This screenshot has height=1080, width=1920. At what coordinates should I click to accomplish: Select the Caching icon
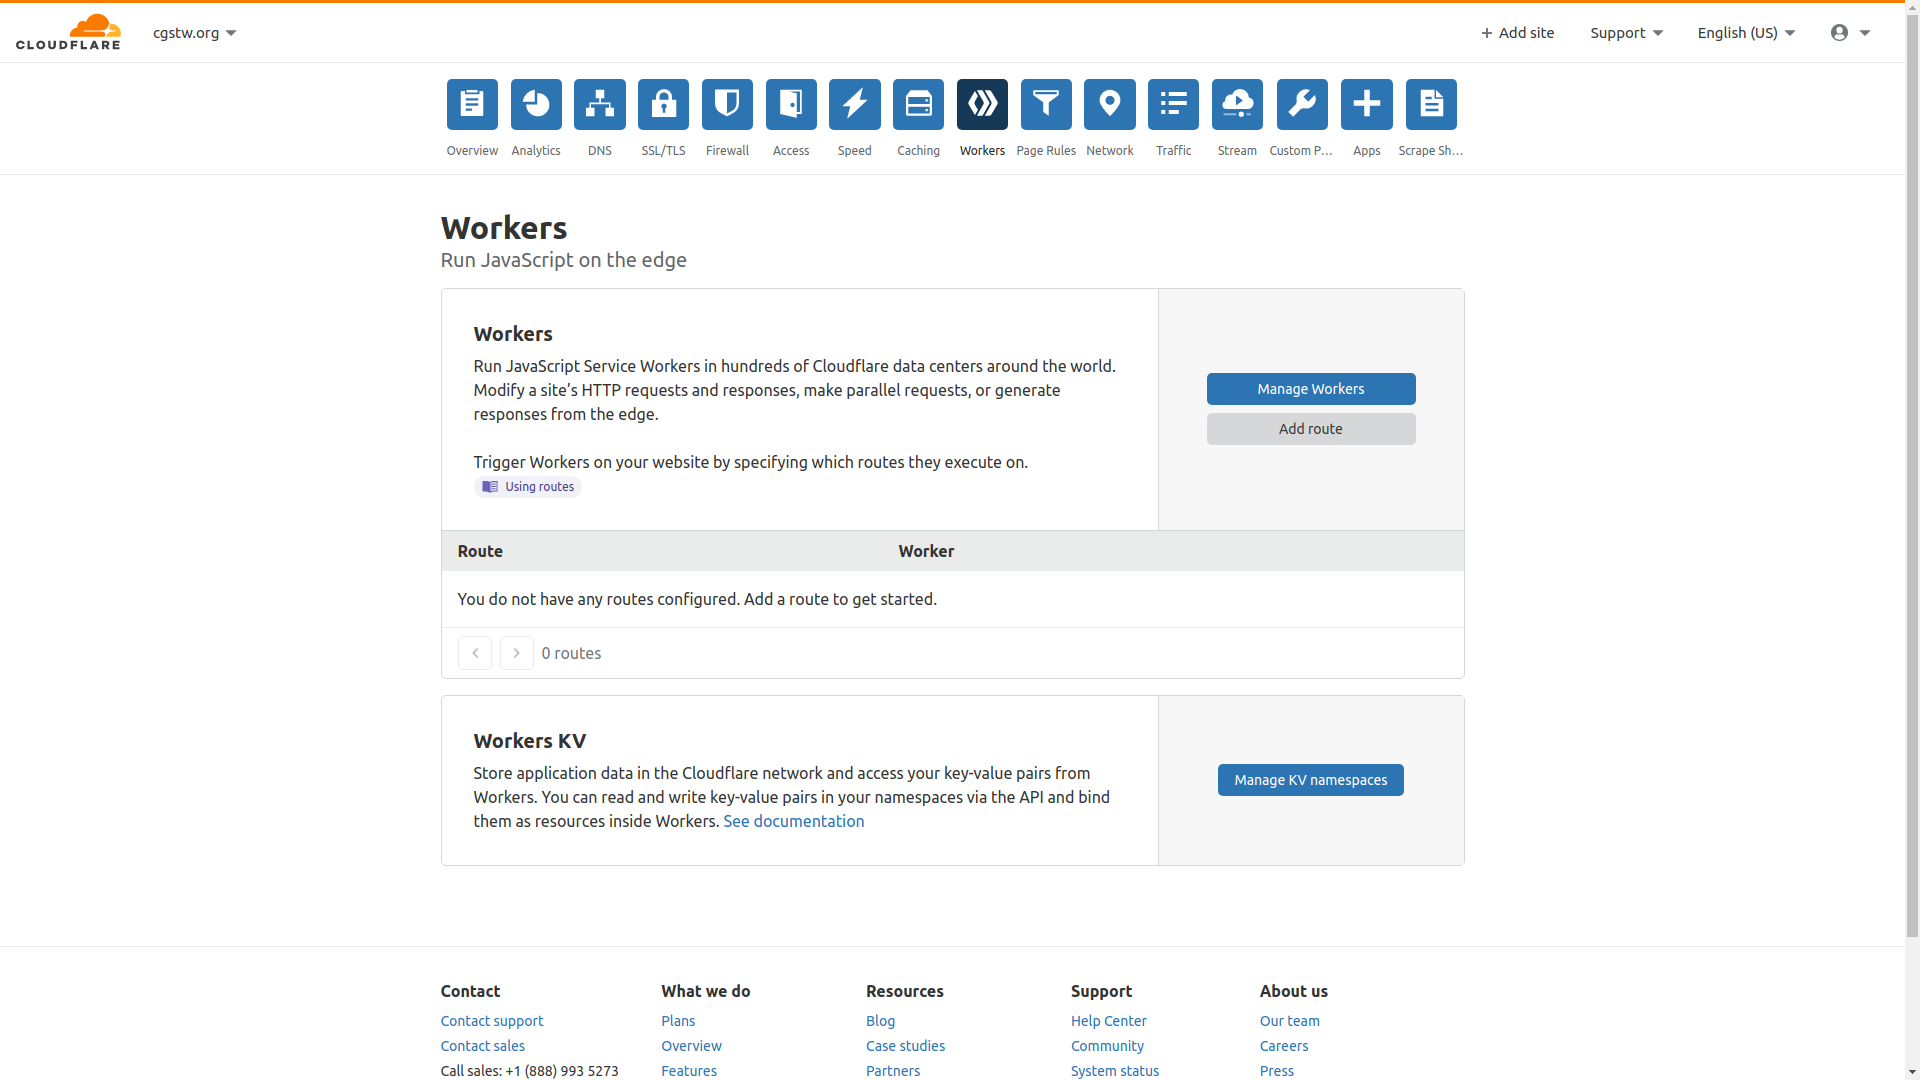tap(918, 105)
